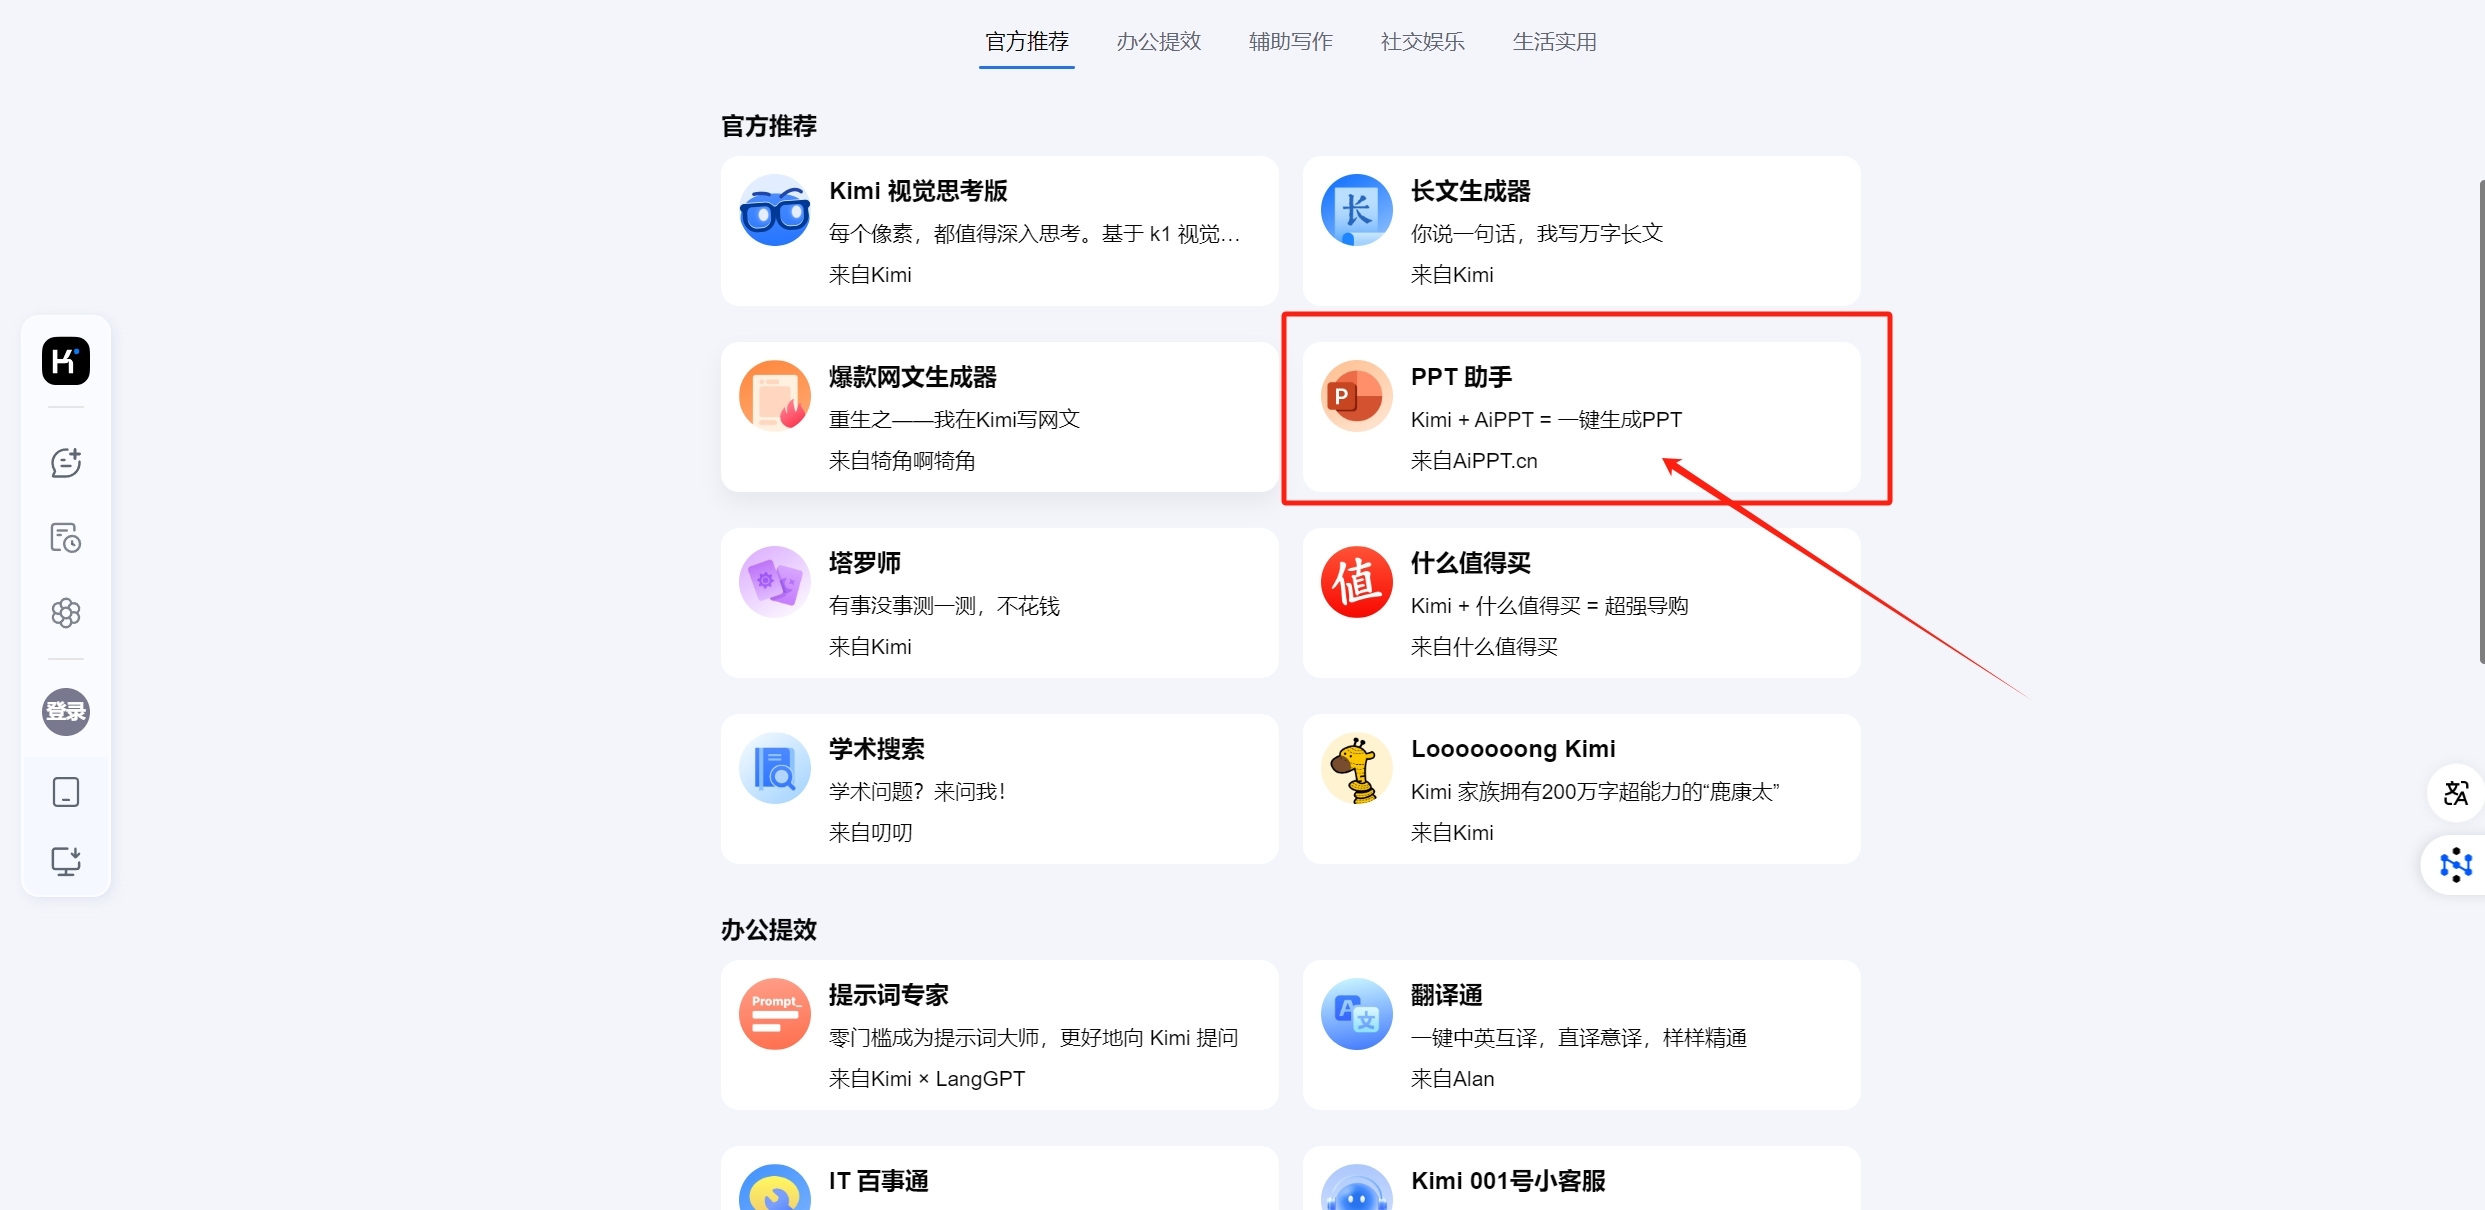The width and height of the screenshot is (2485, 1210).
Task: Open the 塔罗师 title
Action: click(865, 563)
